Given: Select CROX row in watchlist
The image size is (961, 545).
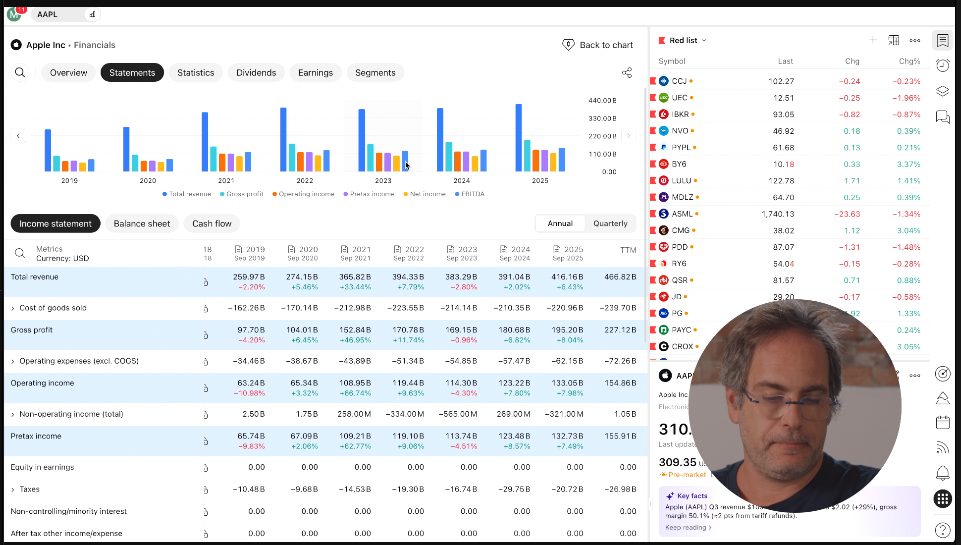Looking at the screenshot, I should (x=789, y=346).
